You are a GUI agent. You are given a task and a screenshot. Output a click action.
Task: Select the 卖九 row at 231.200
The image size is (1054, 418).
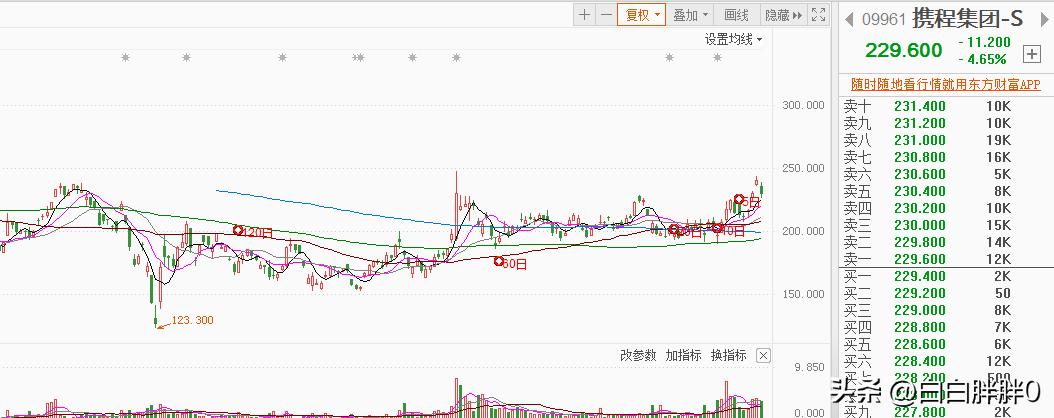pos(946,124)
